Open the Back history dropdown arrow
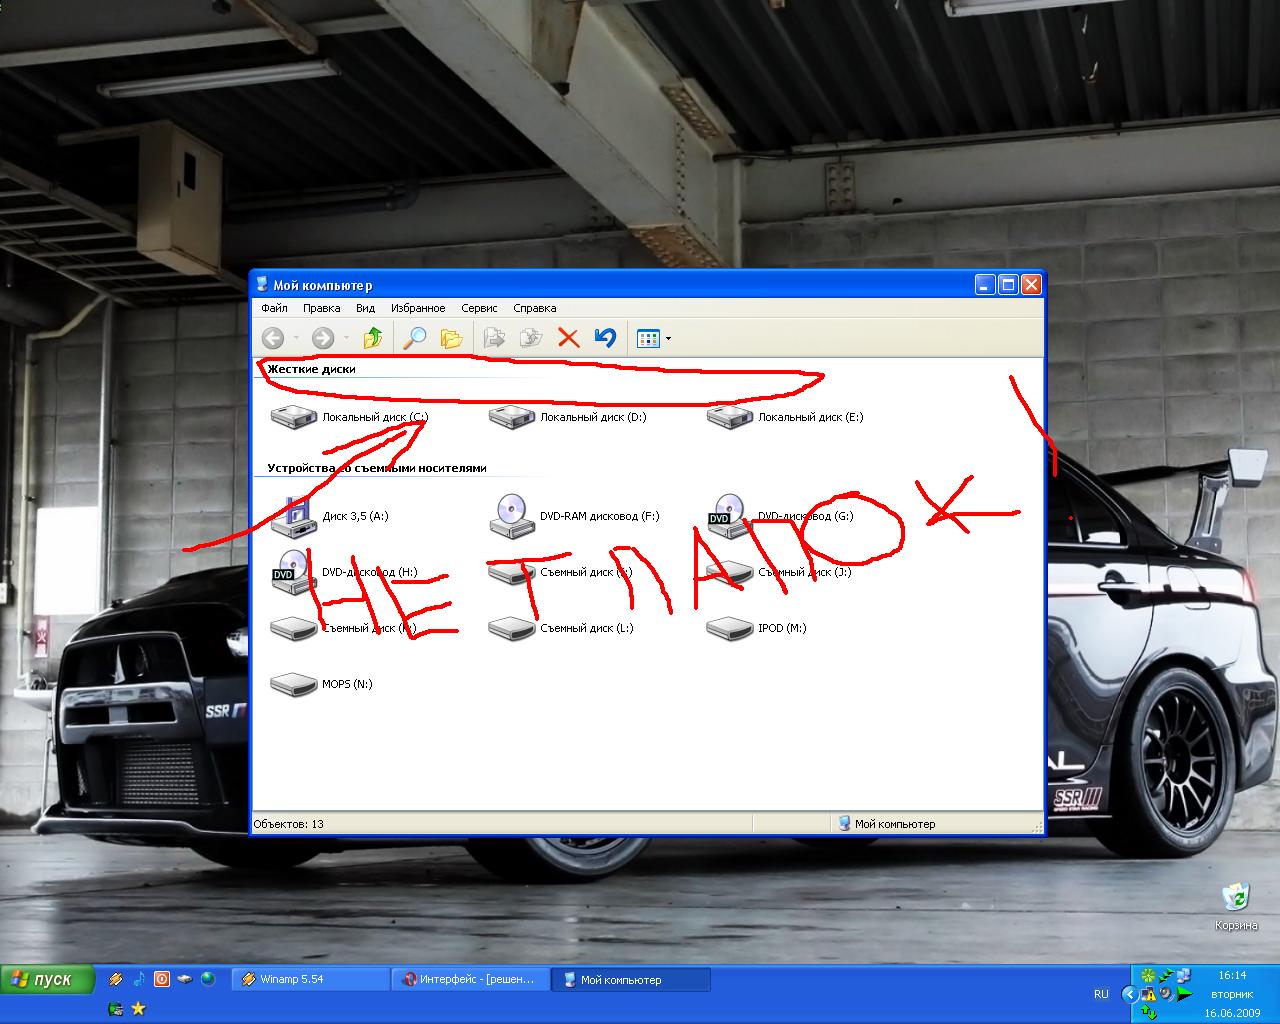The height and width of the screenshot is (1024, 1280). click(296, 339)
